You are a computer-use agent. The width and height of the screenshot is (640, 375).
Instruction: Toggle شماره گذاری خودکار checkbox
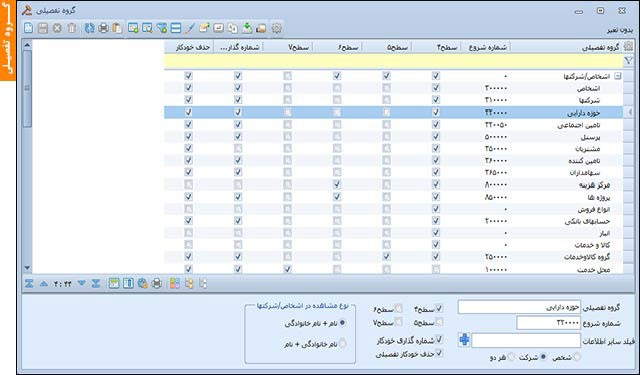point(439,339)
